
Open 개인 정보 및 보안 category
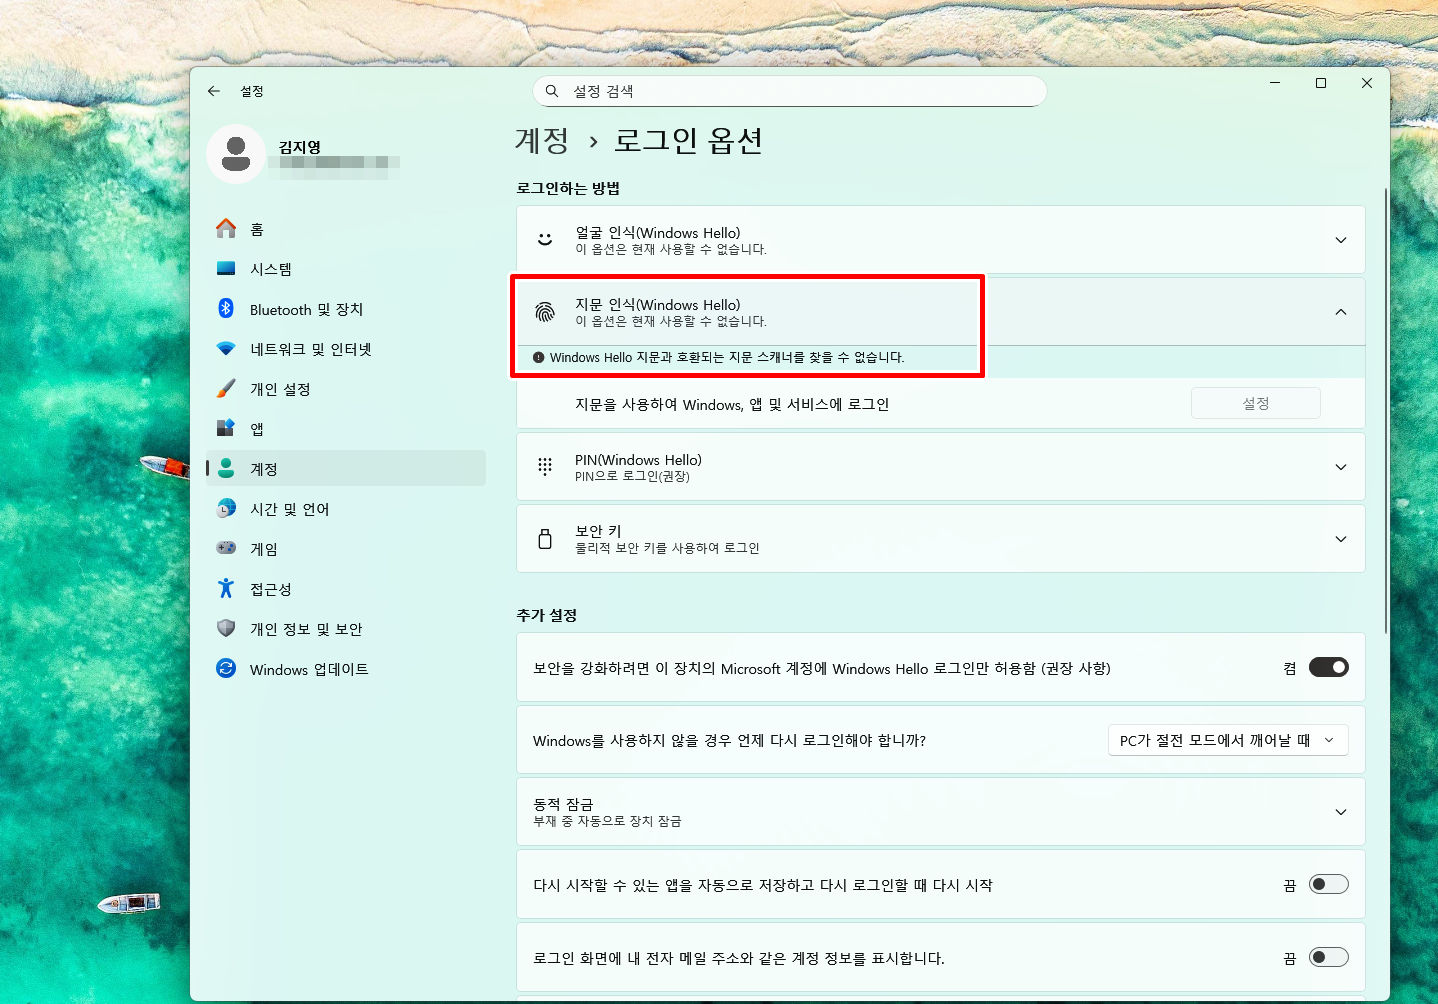tap(346, 629)
